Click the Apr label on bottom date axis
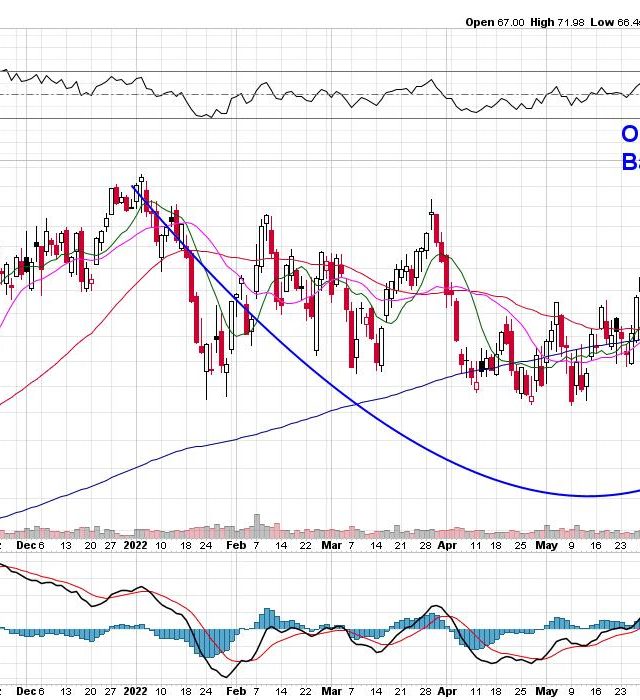Screen dimensions: 640x700 coord(448,691)
